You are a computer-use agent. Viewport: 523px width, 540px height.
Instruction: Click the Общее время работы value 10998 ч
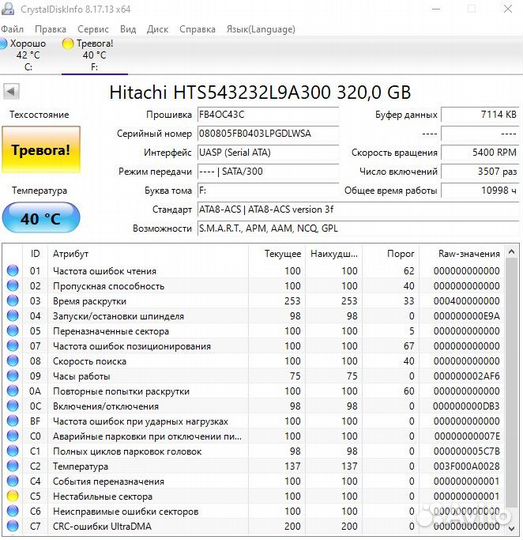point(480,190)
